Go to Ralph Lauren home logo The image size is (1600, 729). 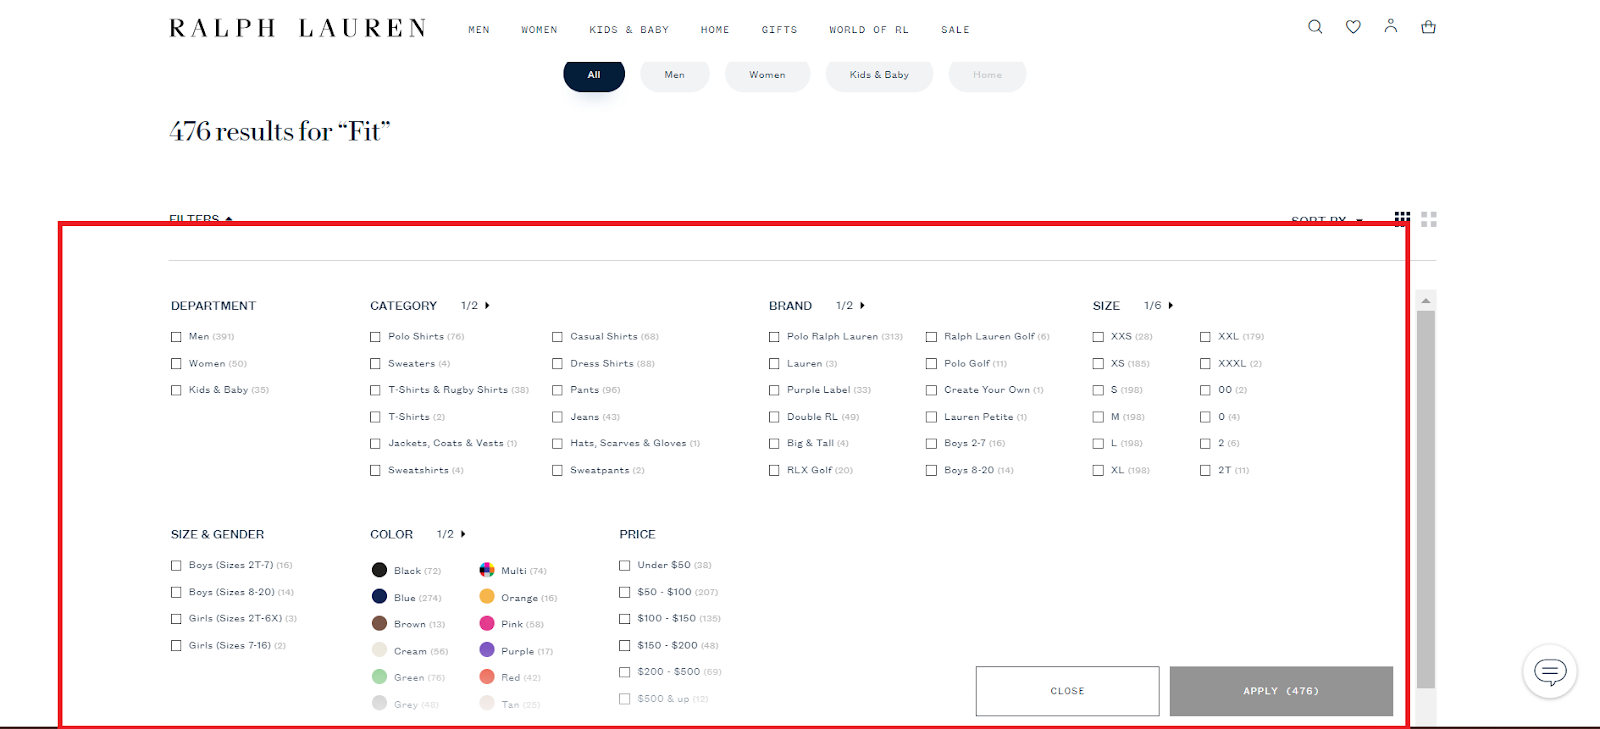[x=298, y=28]
